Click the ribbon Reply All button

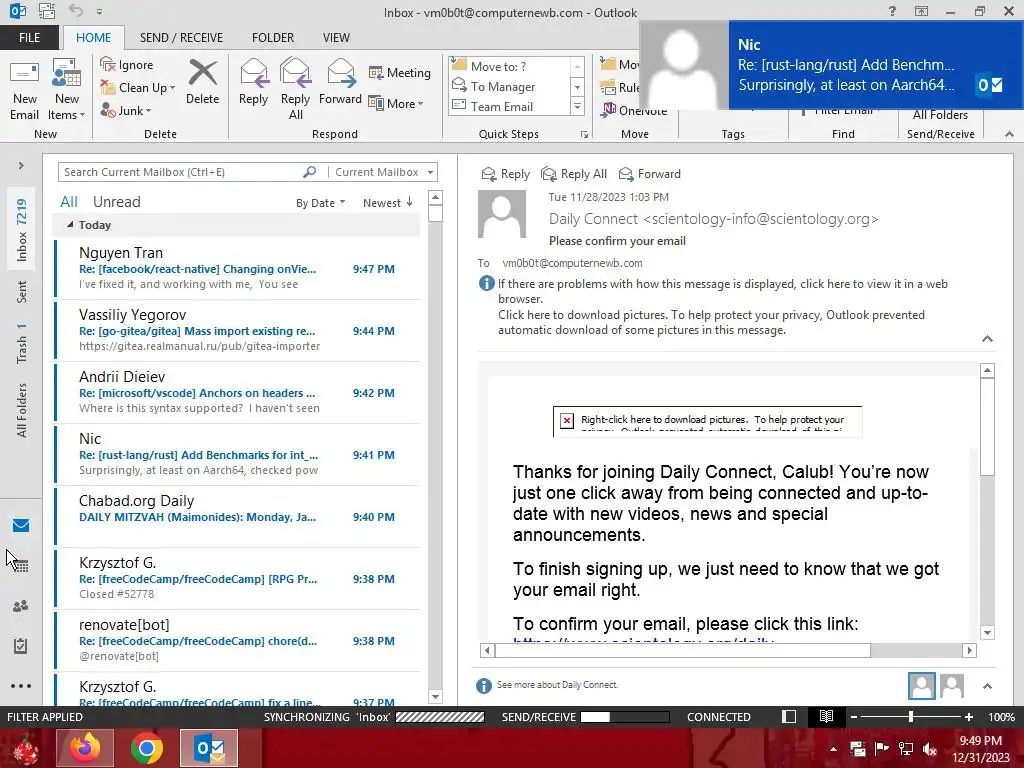pos(295,89)
